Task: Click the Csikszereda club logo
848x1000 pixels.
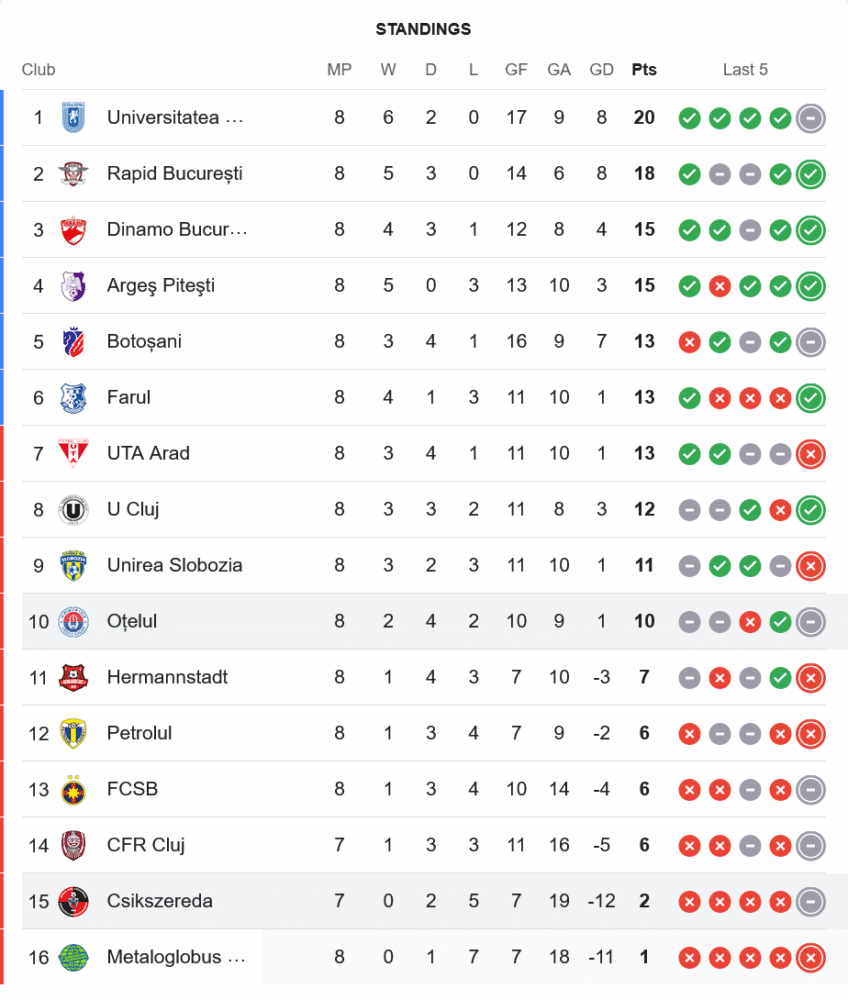Action: coord(73,901)
